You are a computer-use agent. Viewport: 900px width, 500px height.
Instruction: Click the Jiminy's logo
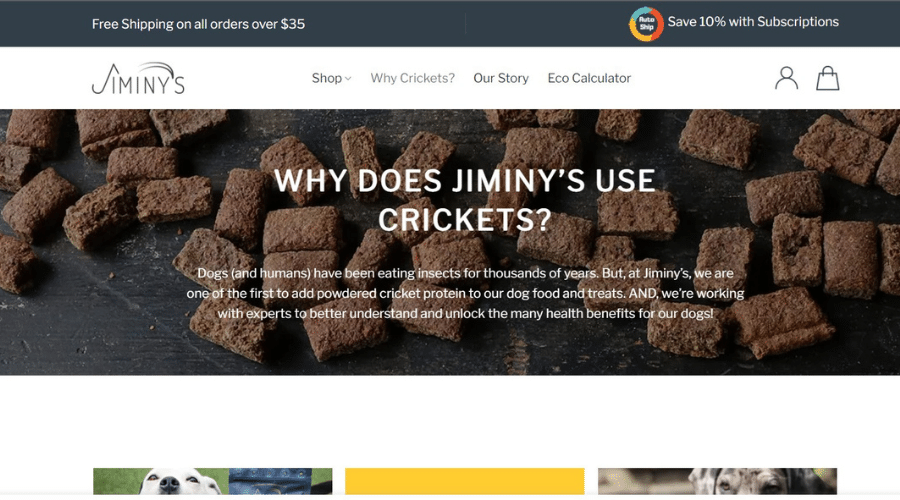(x=138, y=78)
